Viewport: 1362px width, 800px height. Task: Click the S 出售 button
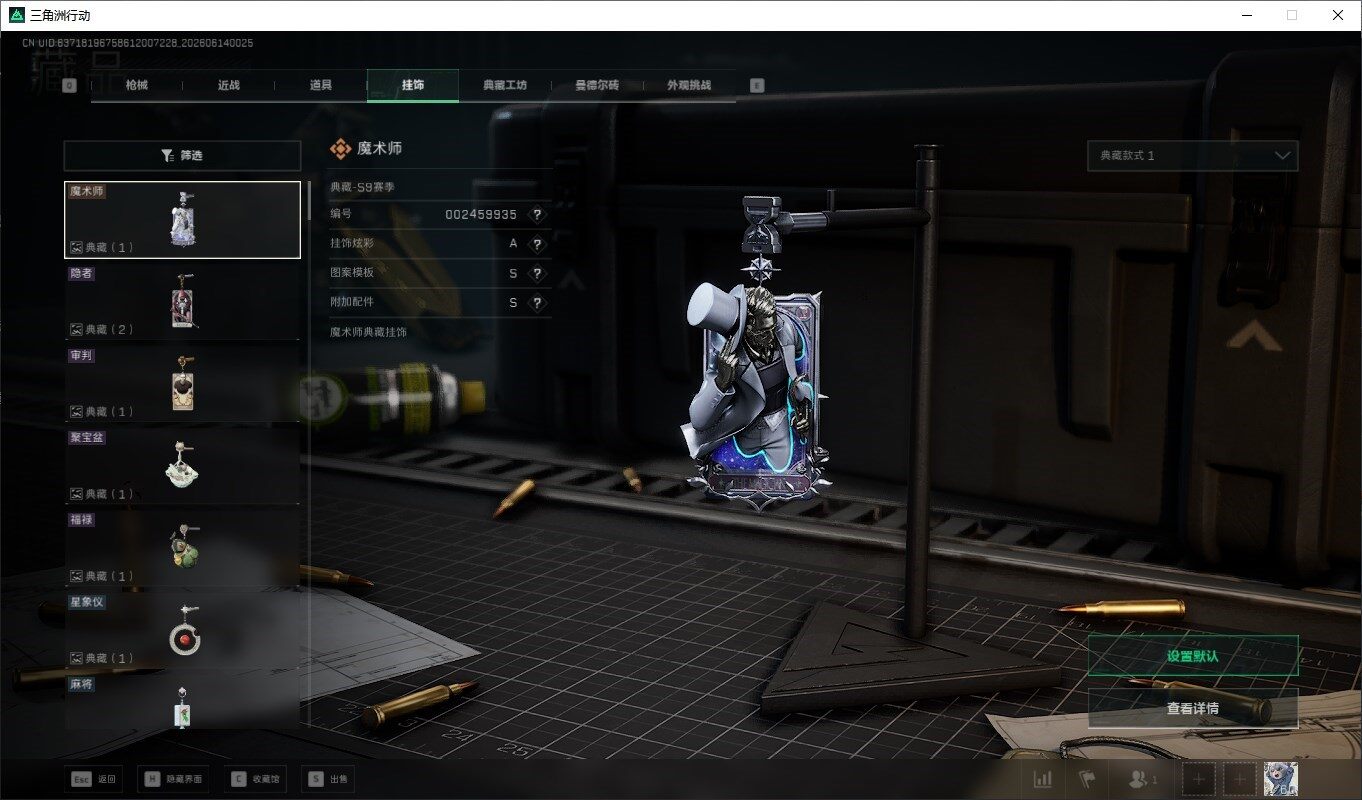pyautogui.click(x=330, y=779)
